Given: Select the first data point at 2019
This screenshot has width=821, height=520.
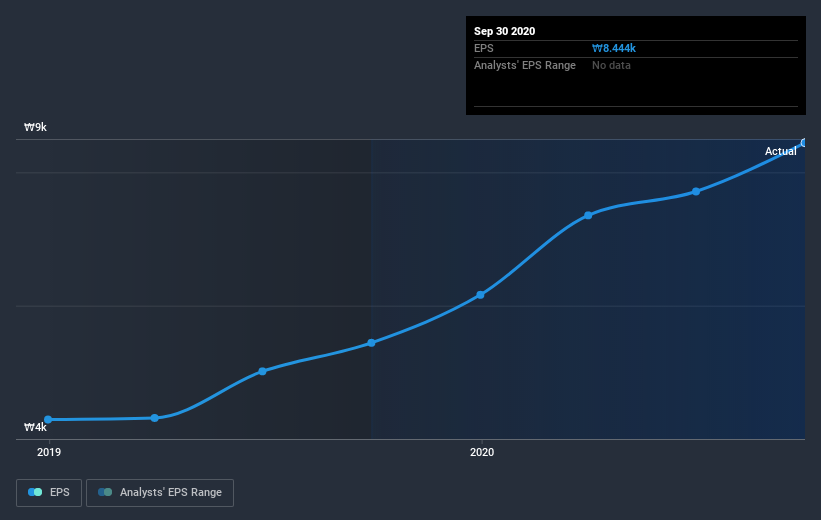Looking at the screenshot, I should coord(48,419).
